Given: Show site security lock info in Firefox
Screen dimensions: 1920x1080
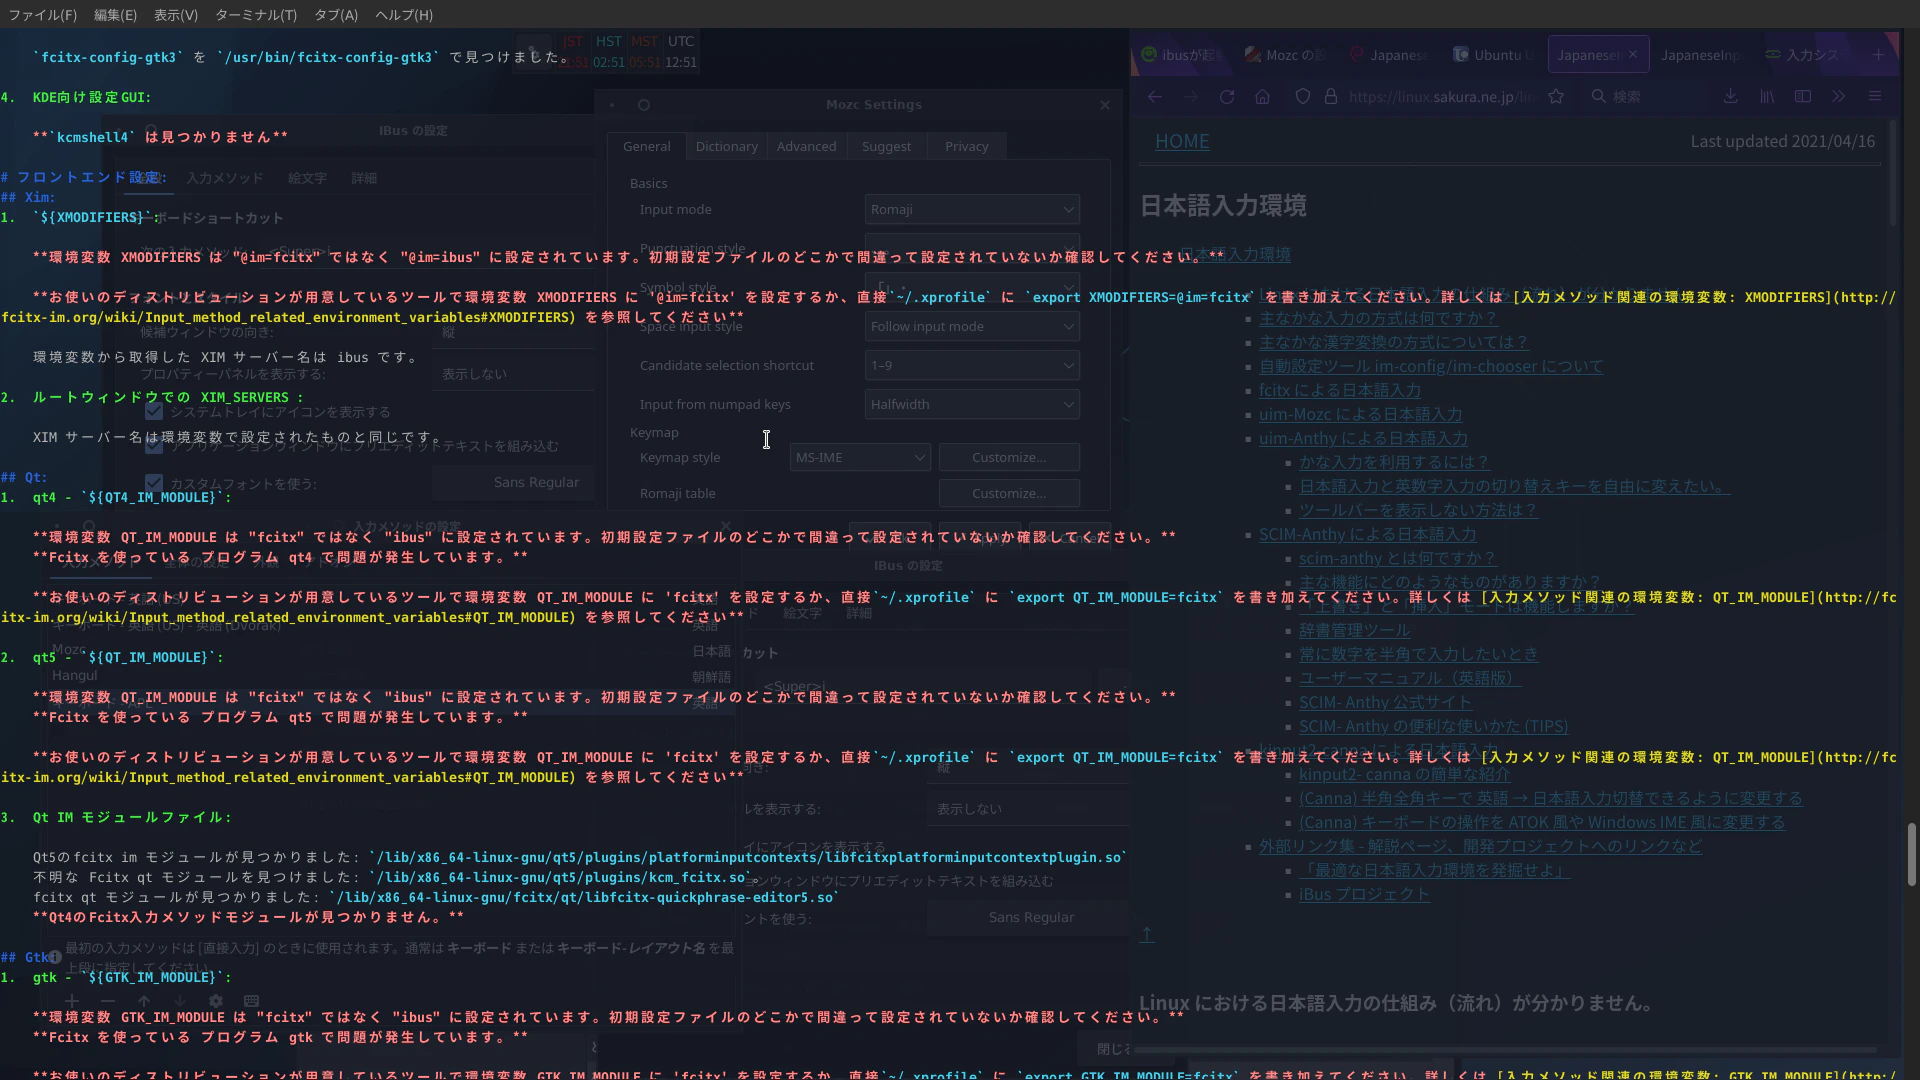Looking at the screenshot, I should click(1330, 97).
